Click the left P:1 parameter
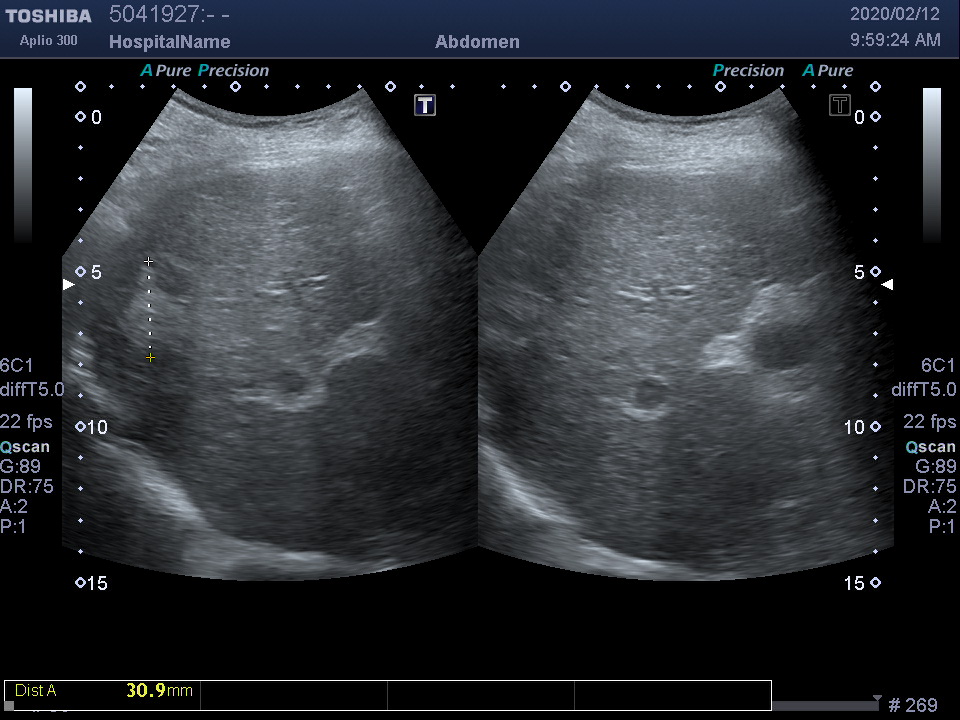960x720 pixels. pos(13,527)
